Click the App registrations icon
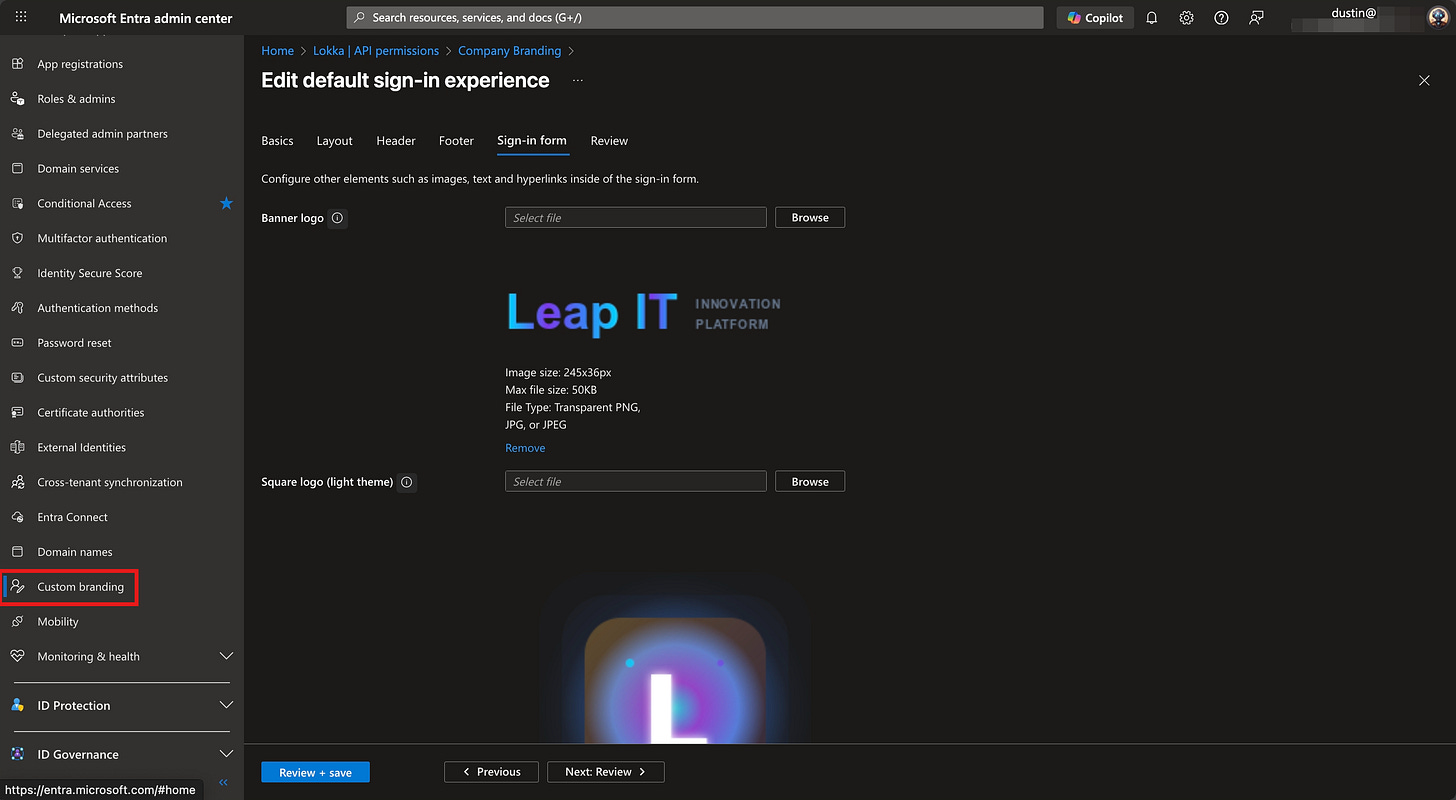Viewport: 1456px width, 800px height. point(17,64)
